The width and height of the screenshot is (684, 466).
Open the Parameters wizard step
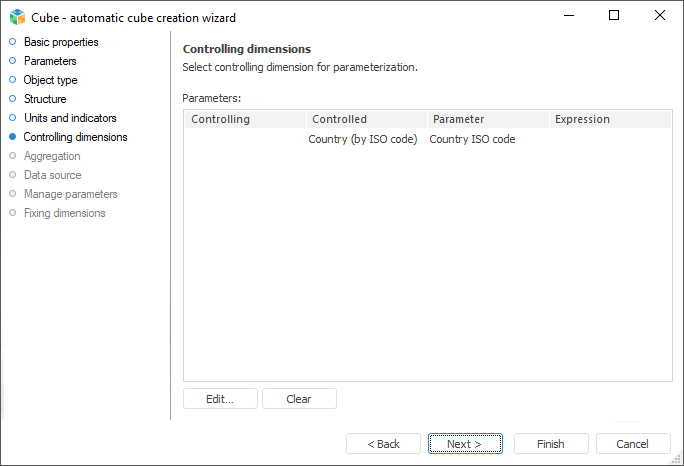pyautogui.click(x=50, y=61)
